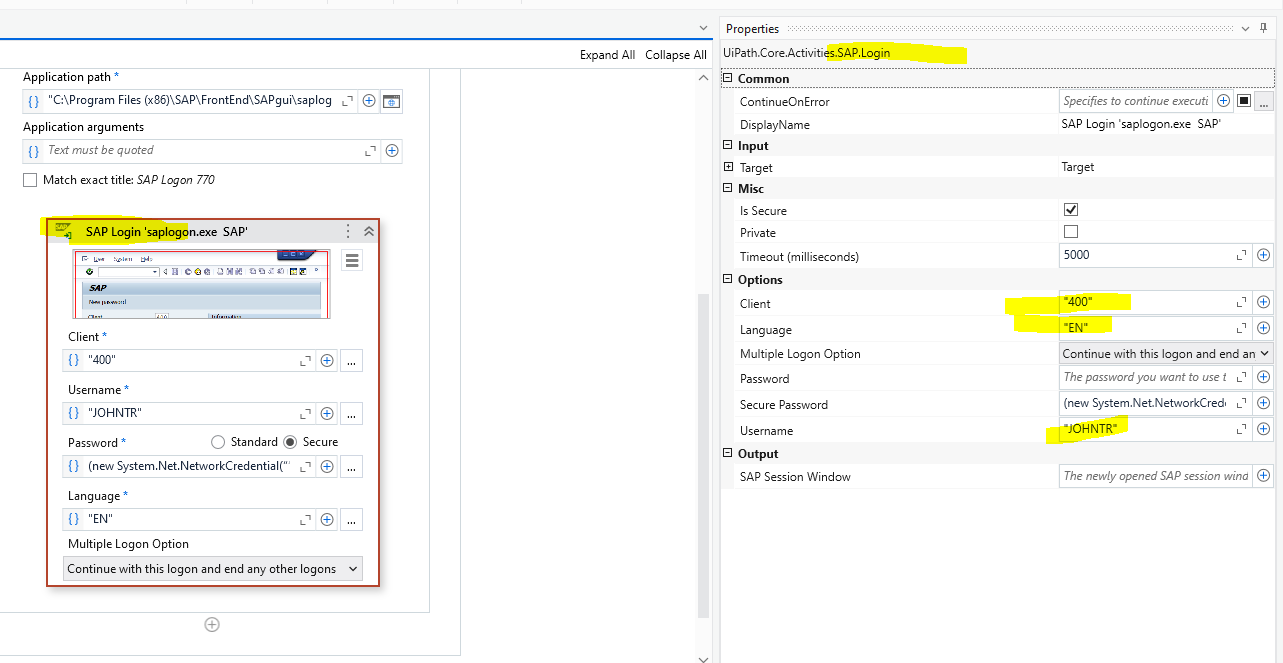This screenshot has height=663, width=1283.
Task: Open expression editor for Application arguments field
Action: tap(370, 151)
